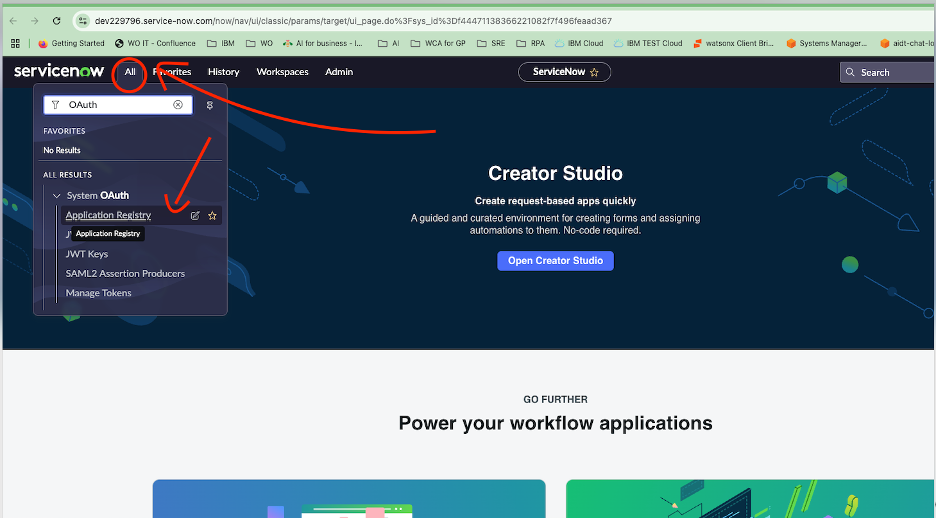
Task: Click Power your workflow applications heading
Action: 555,423
